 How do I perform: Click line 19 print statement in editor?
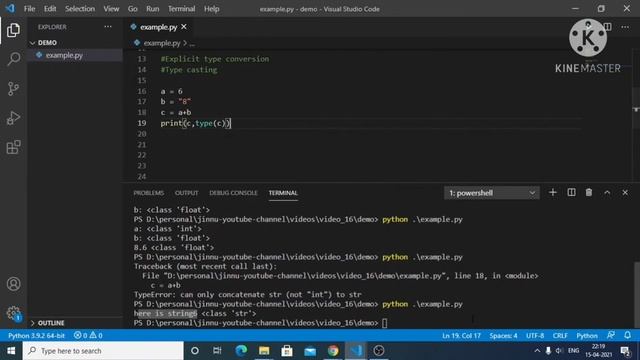196,123
